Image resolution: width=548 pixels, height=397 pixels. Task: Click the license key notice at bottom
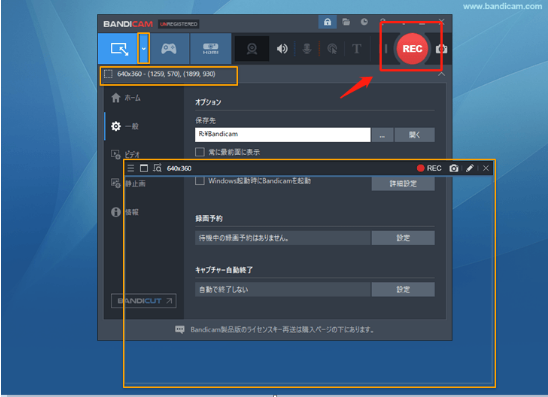pyautogui.click(x=282, y=330)
